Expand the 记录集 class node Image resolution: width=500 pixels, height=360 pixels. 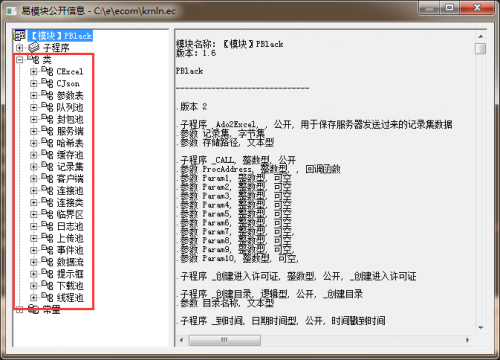pos(33,167)
